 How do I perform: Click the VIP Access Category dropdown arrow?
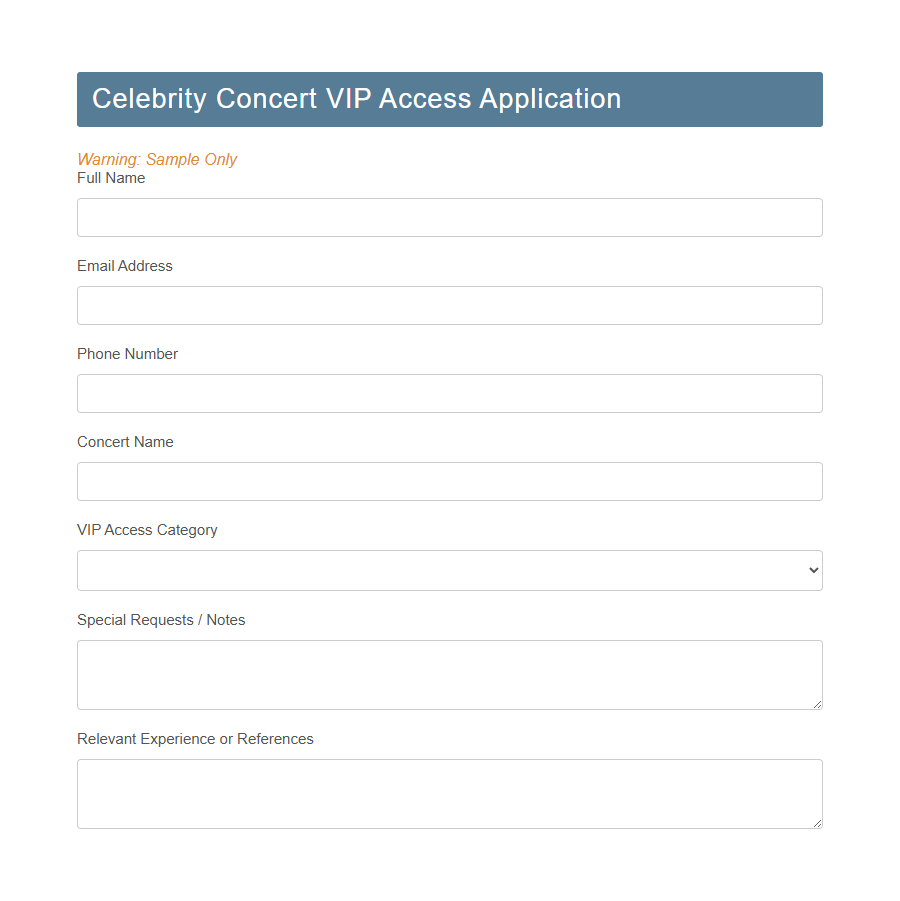[812, 570]
